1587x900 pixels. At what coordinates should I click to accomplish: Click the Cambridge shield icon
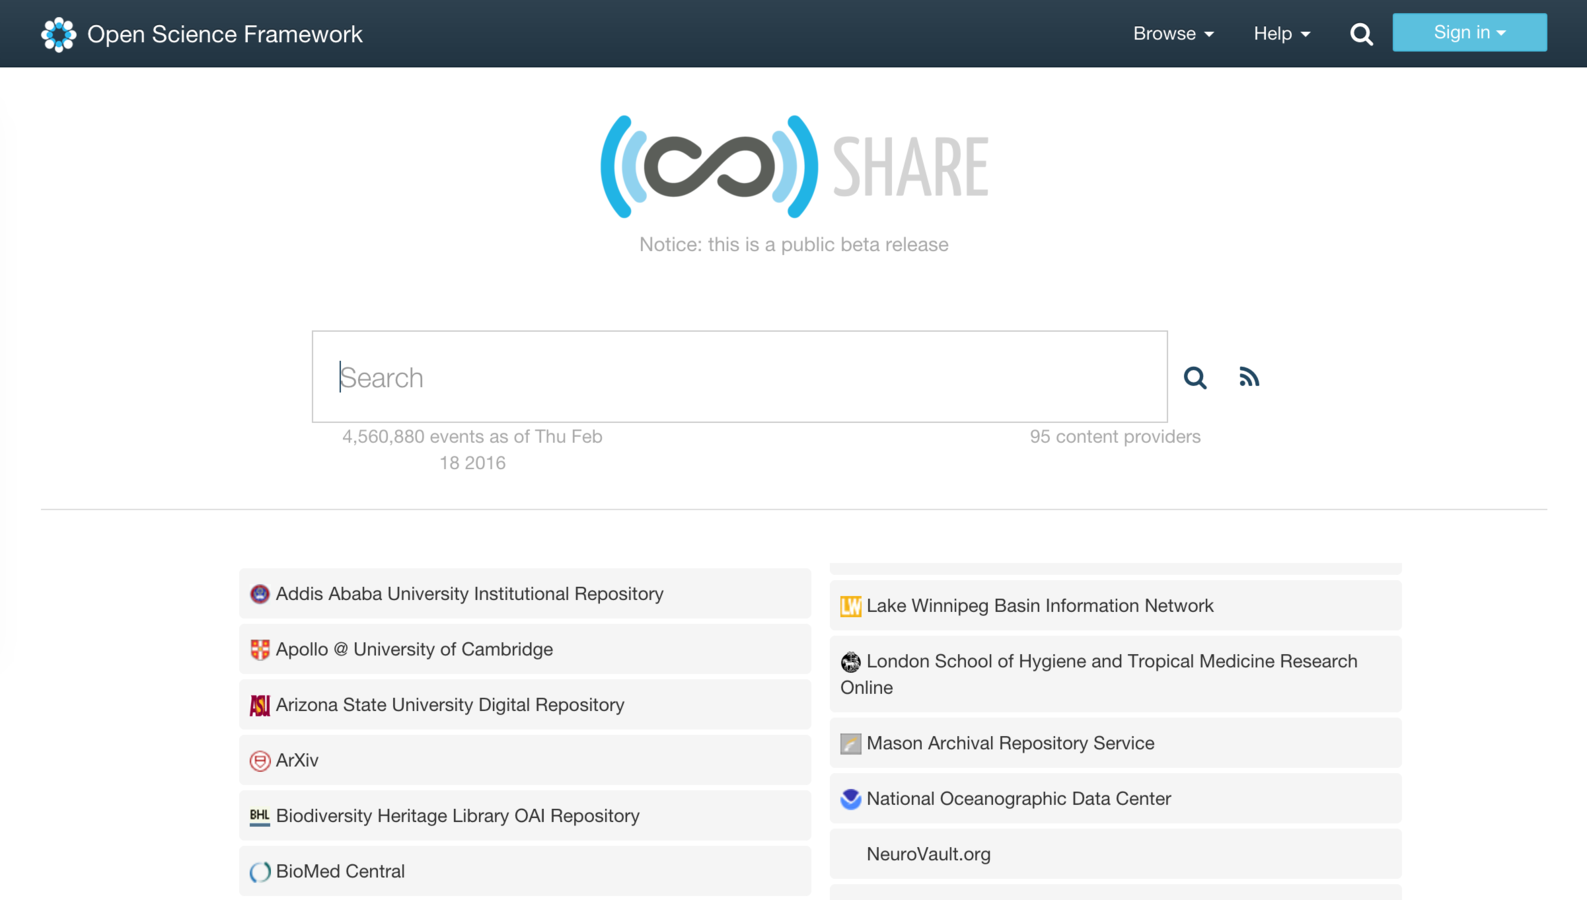pos(260,650)
